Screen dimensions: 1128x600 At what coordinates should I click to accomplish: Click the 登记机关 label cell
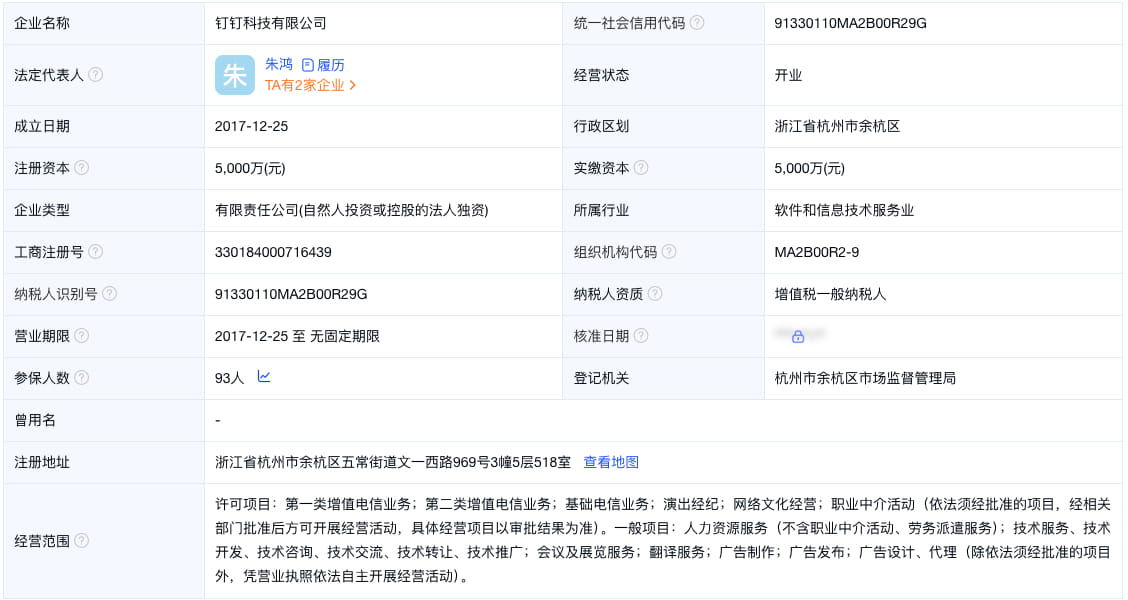(663, 378)
